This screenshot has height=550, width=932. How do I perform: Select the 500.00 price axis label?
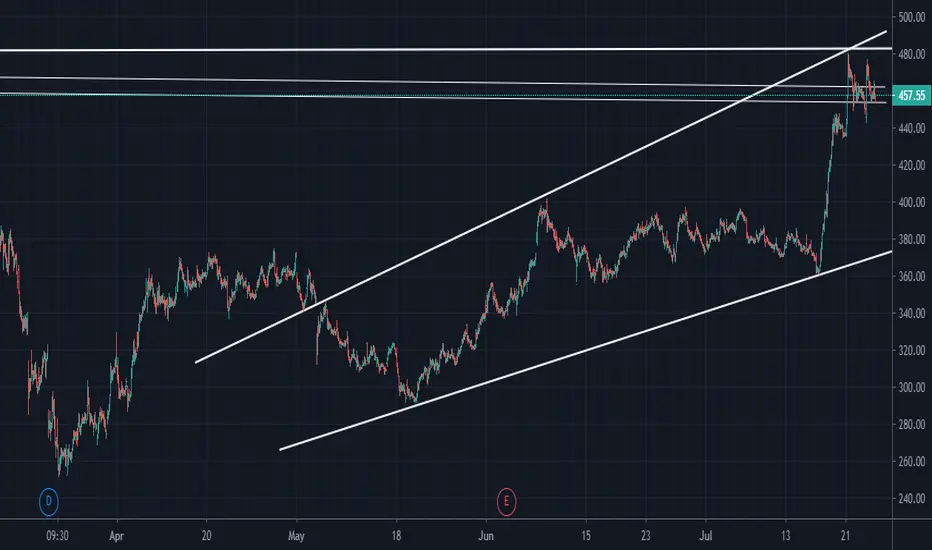pyautogui.click(x=912, y=17)
